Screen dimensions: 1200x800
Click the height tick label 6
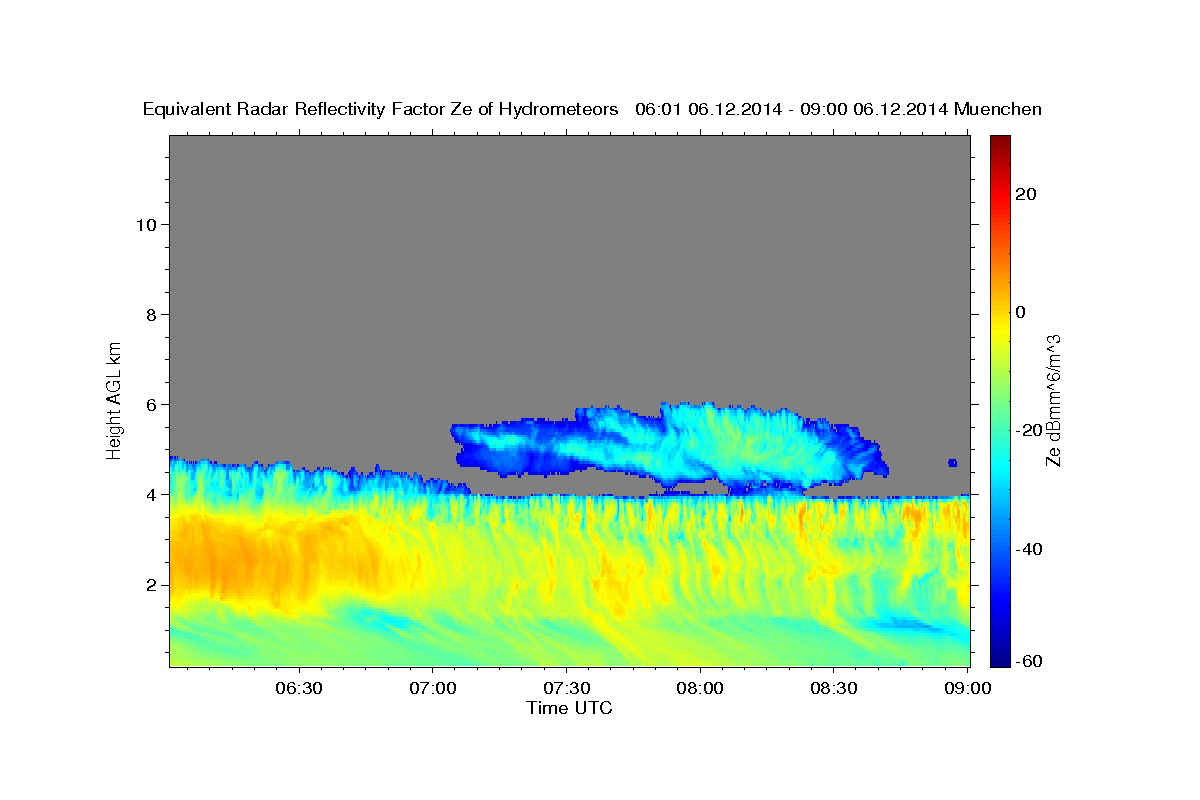tap(151, 404)
